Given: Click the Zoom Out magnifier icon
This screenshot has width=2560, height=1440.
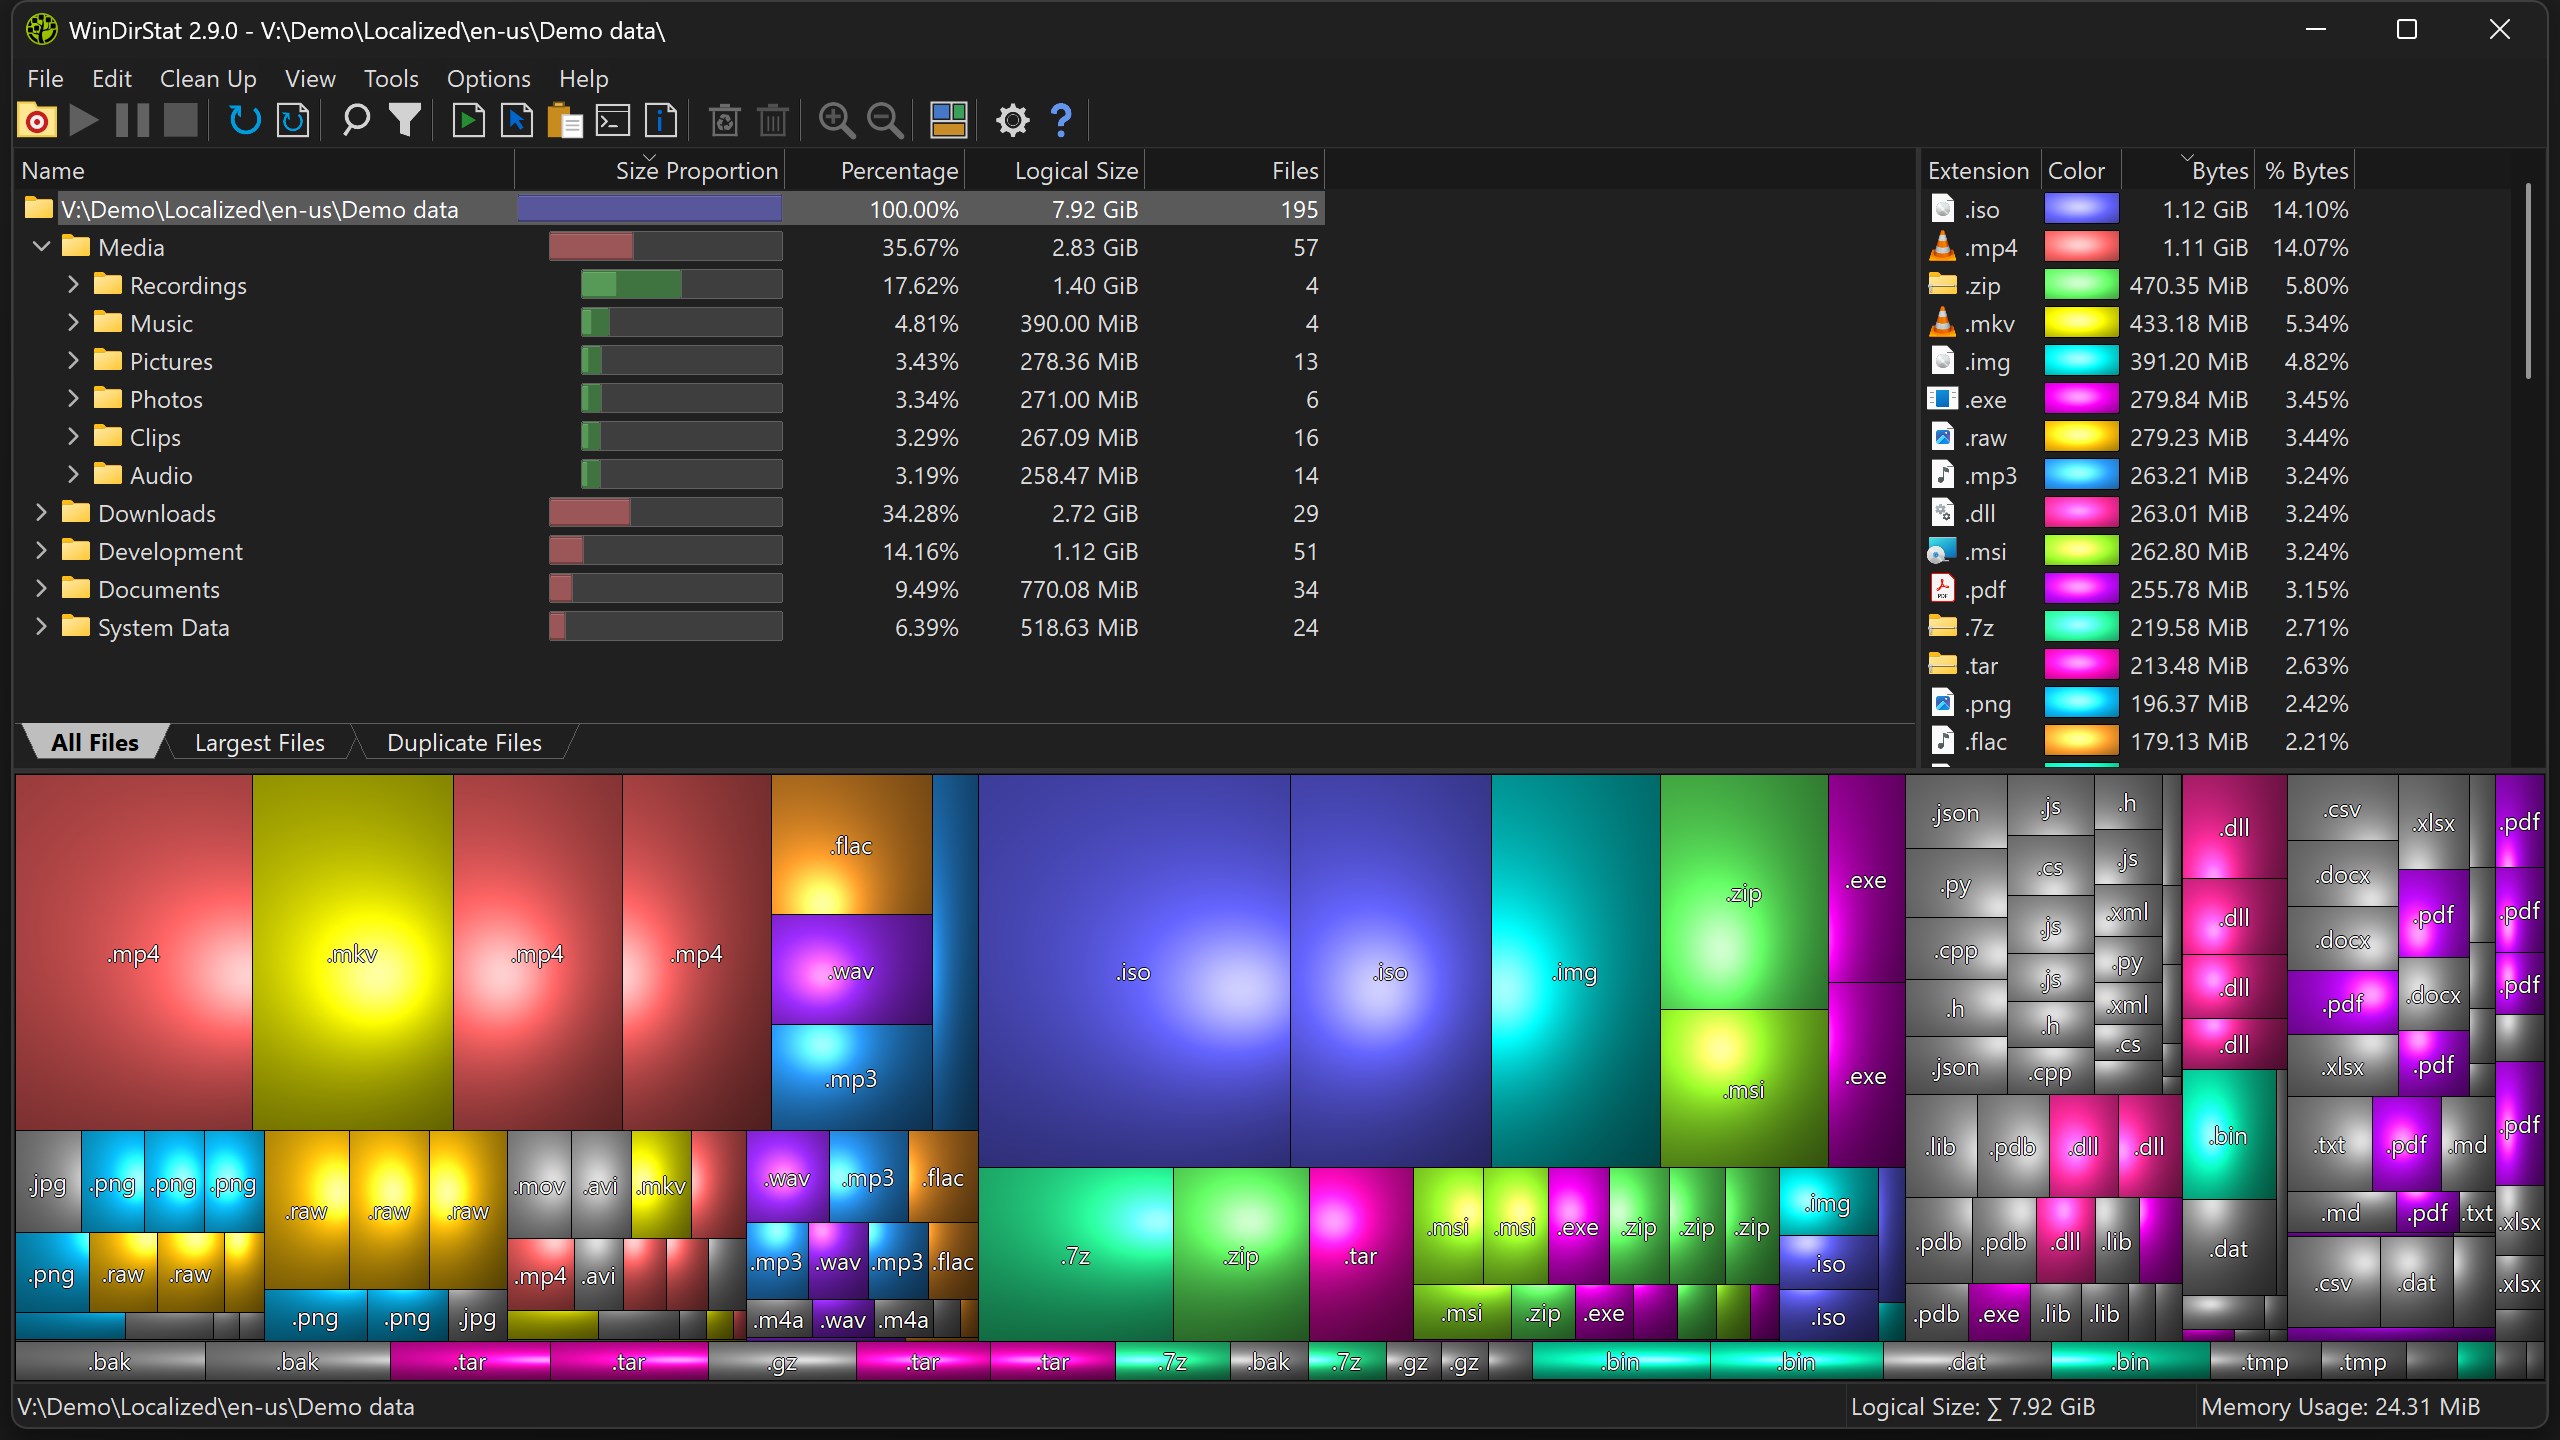Looking at the screenshot, I should (x=885, y=121).
